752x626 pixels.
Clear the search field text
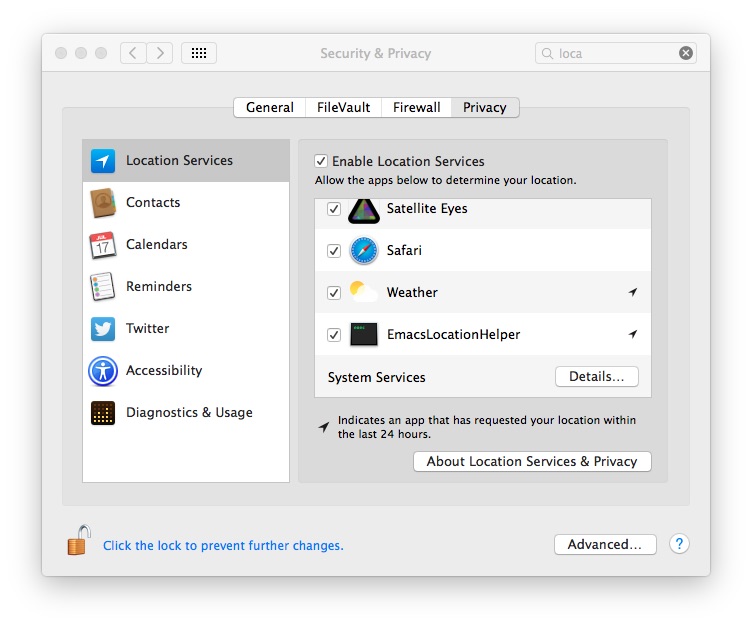coord(686,53)
